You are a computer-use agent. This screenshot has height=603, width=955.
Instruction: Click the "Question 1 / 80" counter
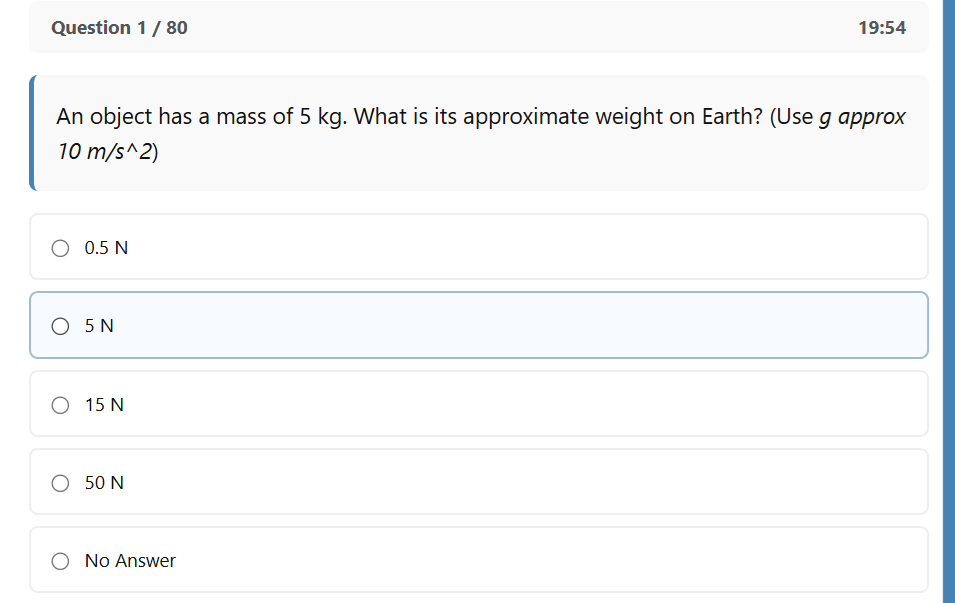[119, 28]
